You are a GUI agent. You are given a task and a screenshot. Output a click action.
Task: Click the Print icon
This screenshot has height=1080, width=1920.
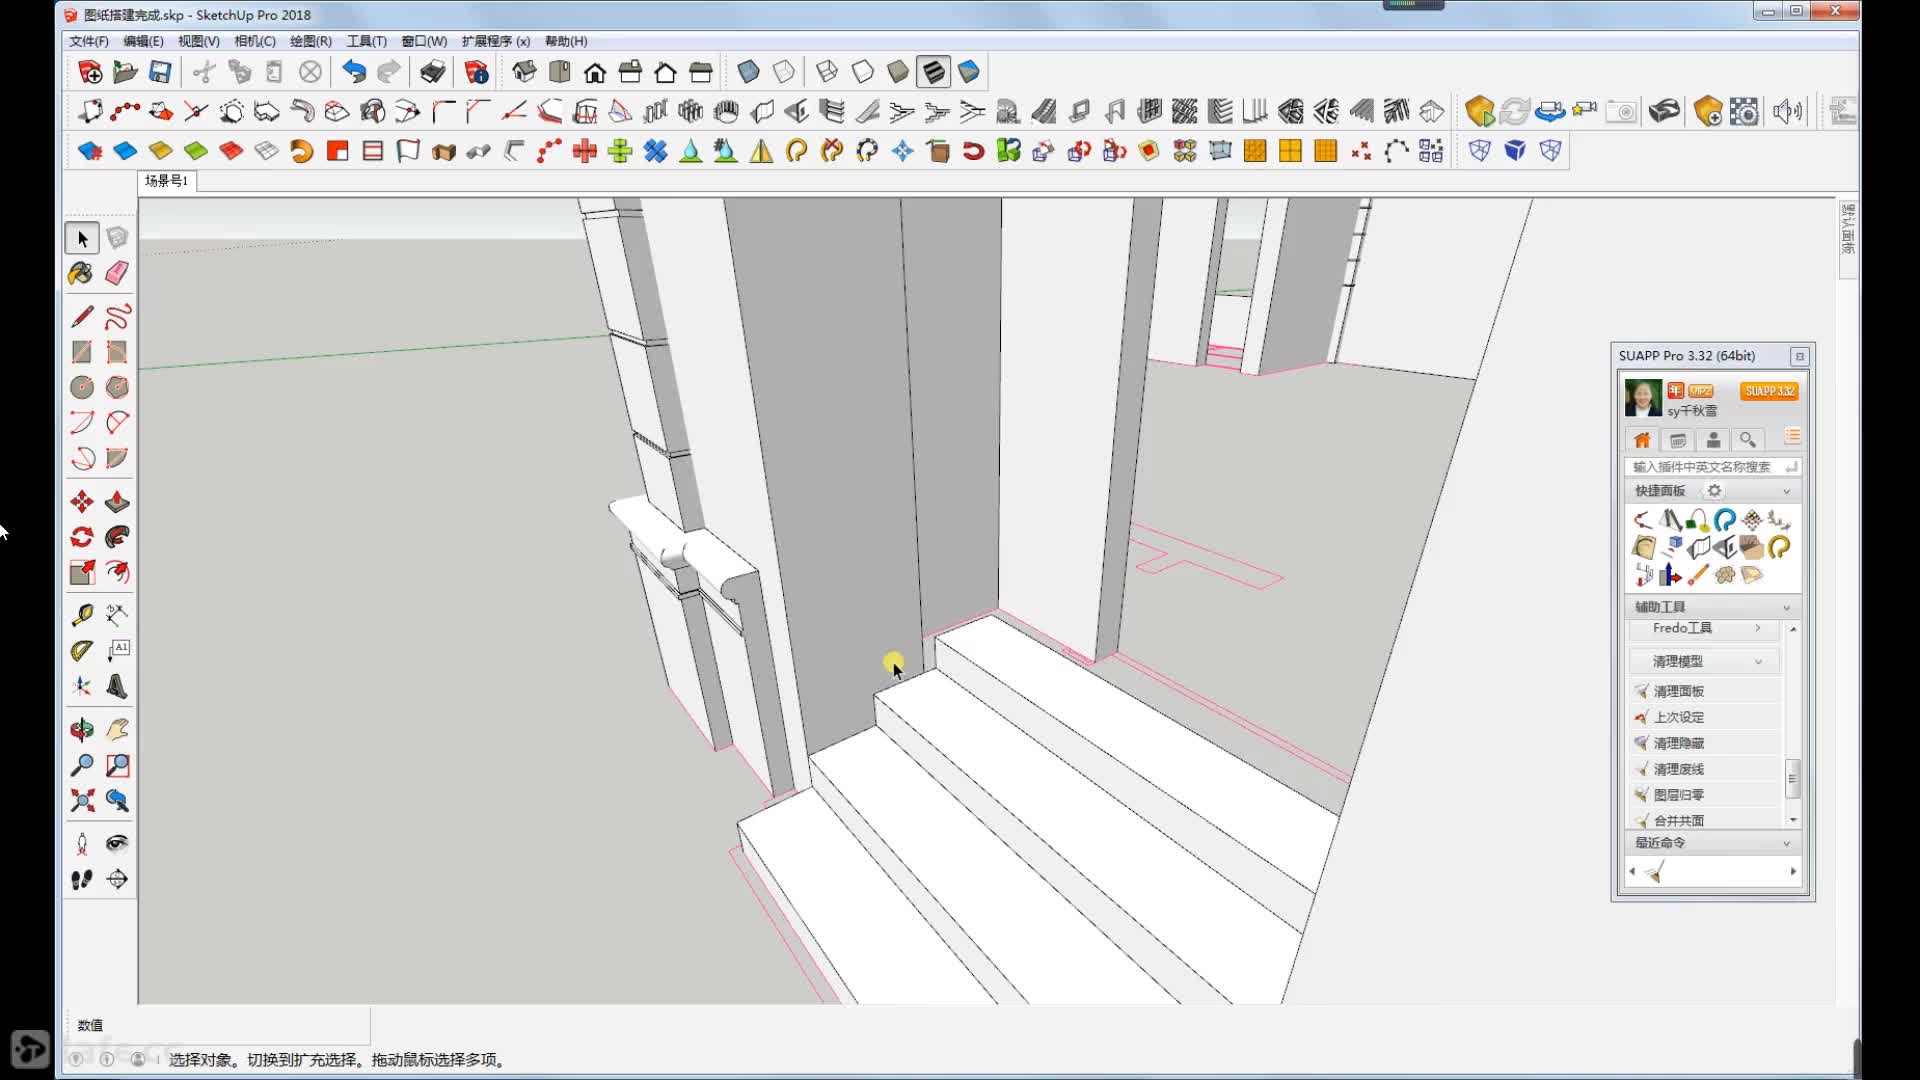pos(432,72)
